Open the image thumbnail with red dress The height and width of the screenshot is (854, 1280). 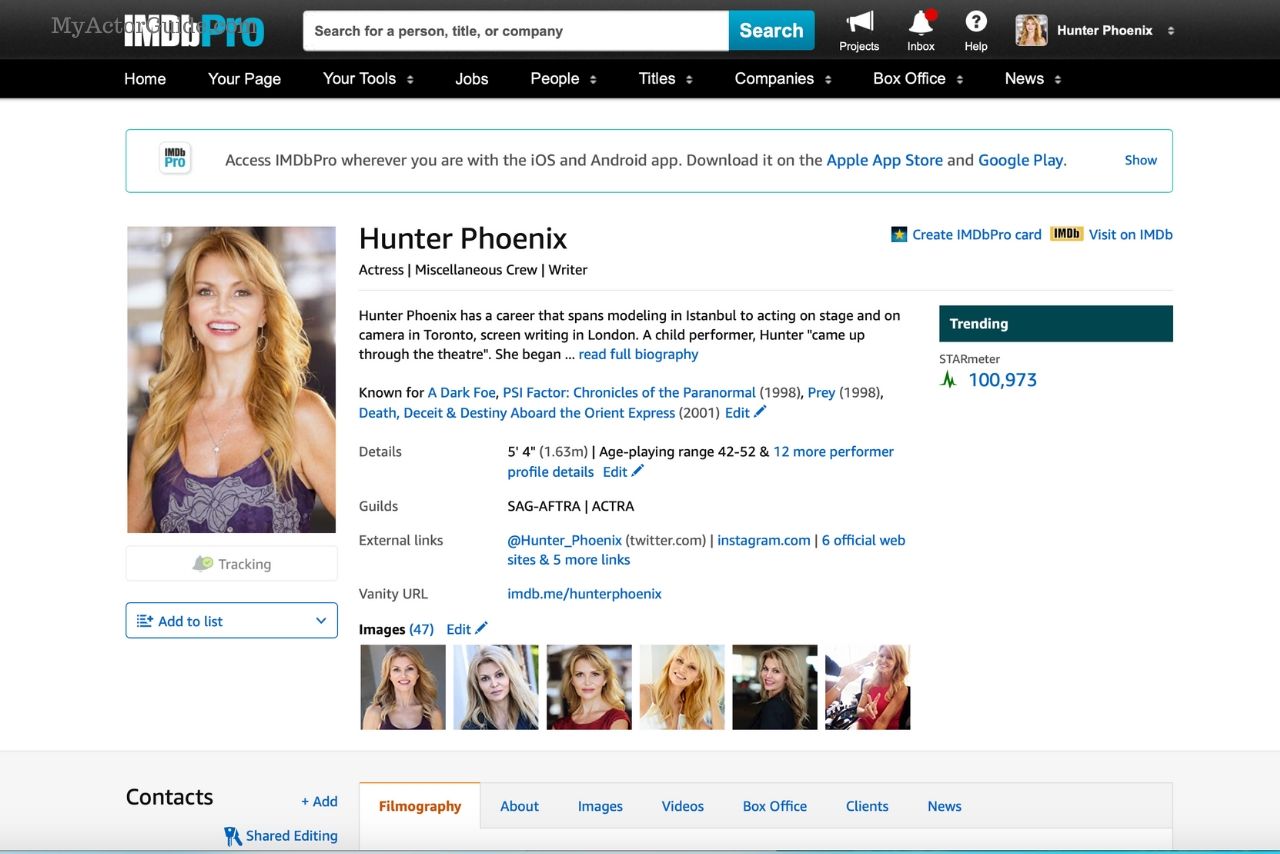(x=589, y=687)
